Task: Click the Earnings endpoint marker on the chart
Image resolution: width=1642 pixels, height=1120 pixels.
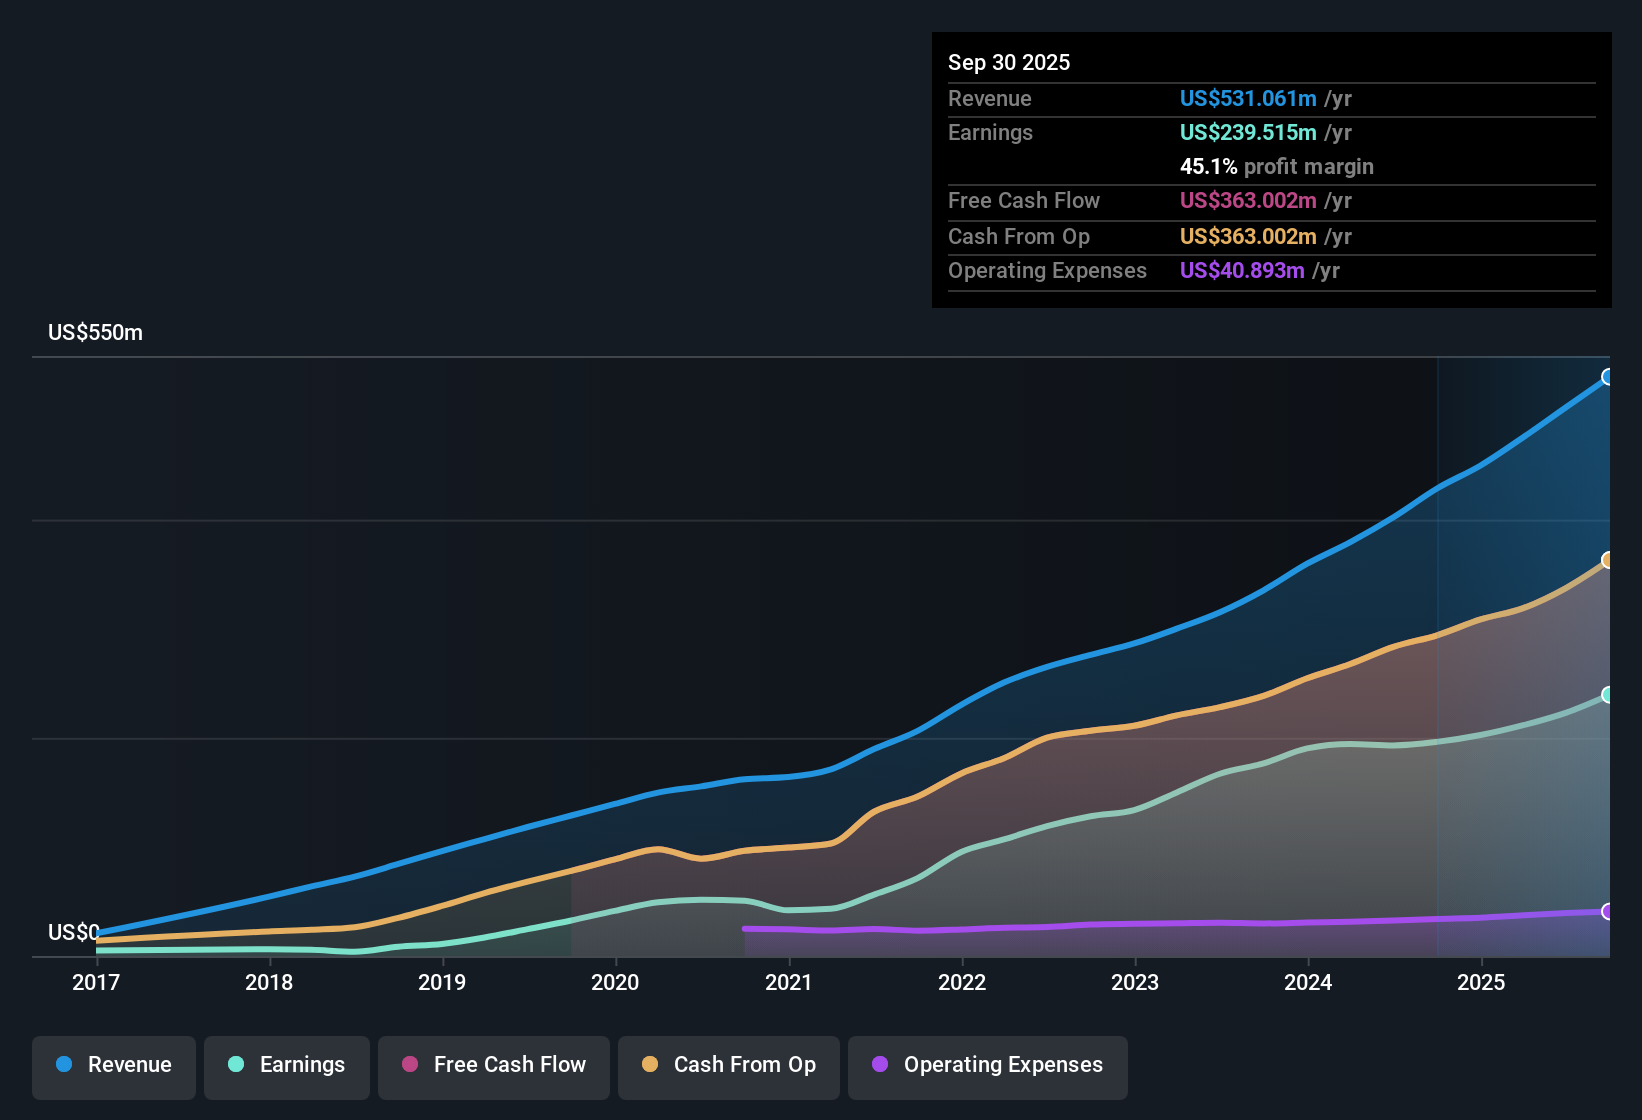Action: coord(1609,695)
